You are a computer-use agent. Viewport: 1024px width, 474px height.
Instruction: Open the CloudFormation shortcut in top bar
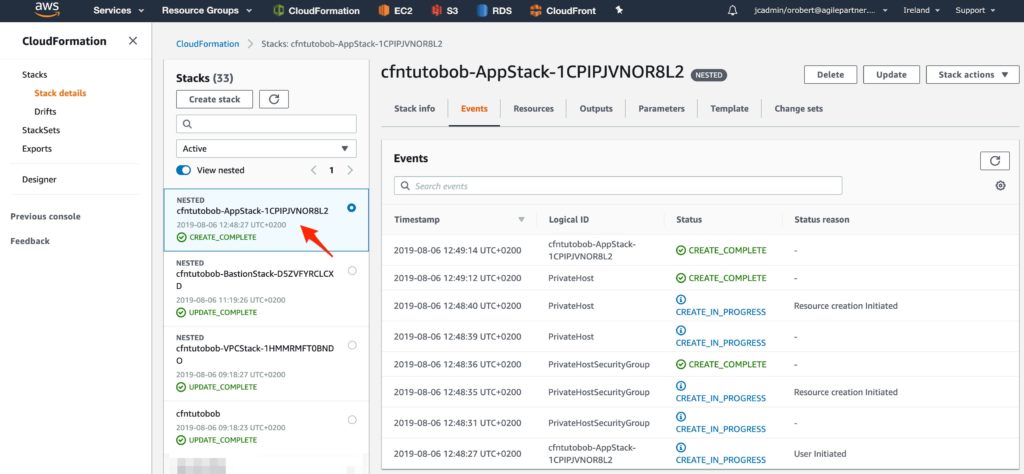(x=316, y=10)
